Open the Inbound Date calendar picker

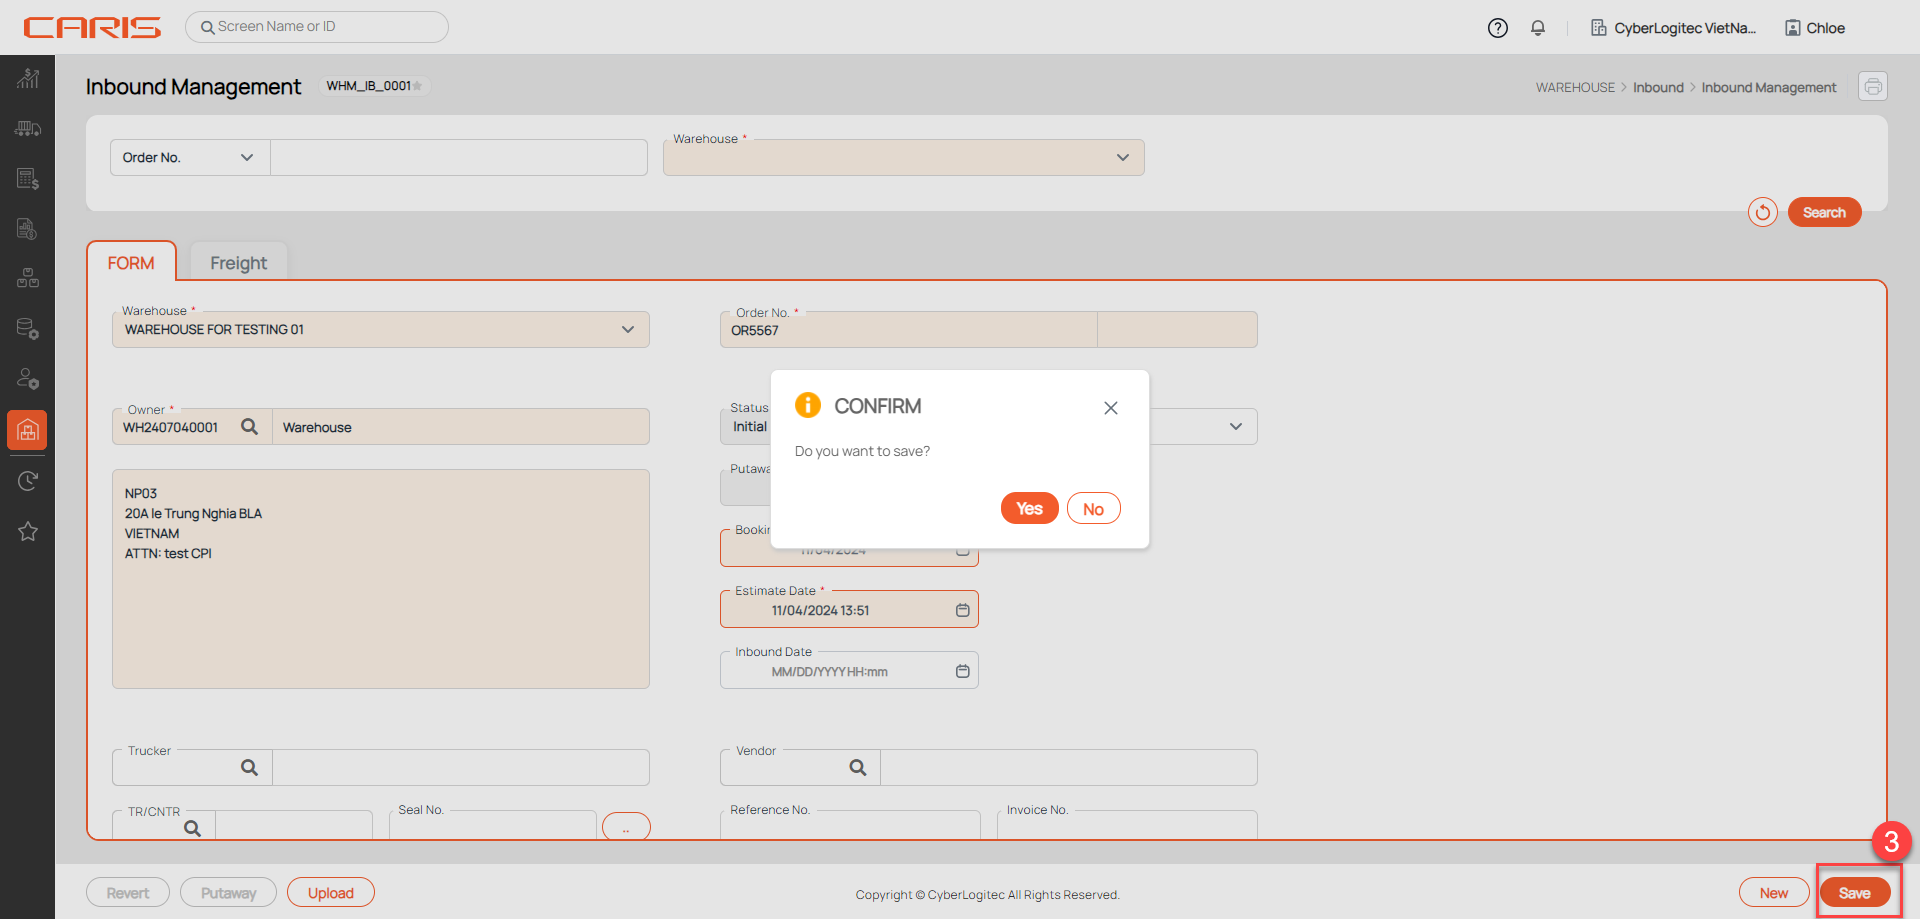tap(962, 671)
